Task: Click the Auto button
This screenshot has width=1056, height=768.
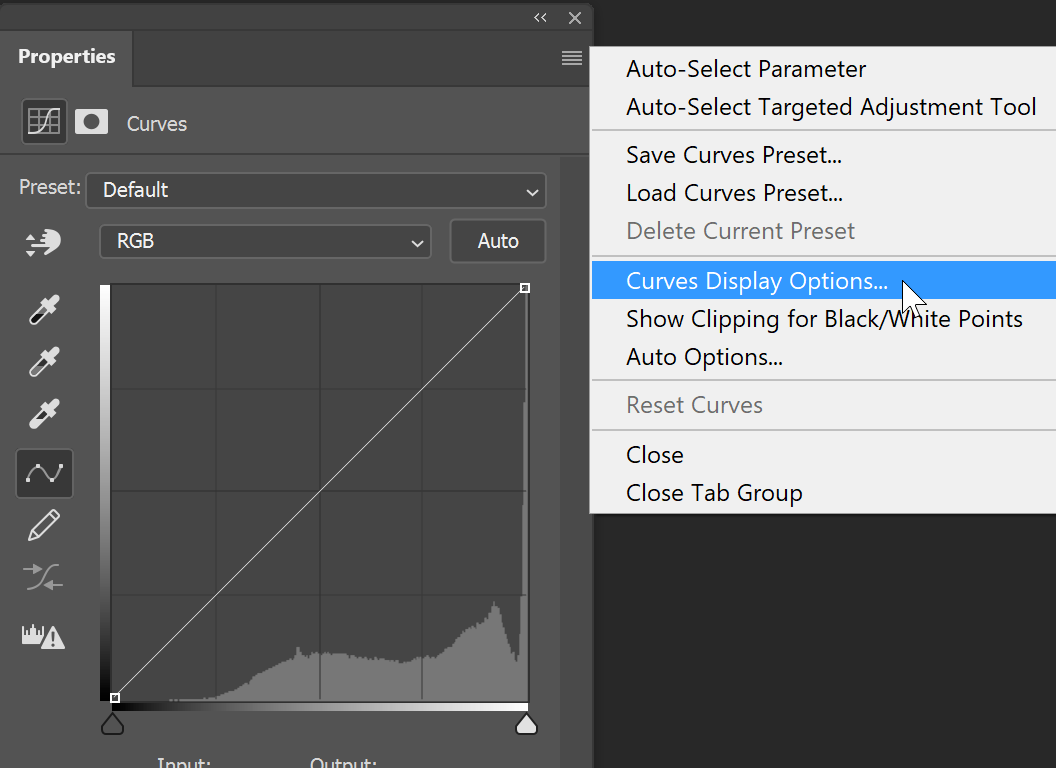Action: (497, 241)
